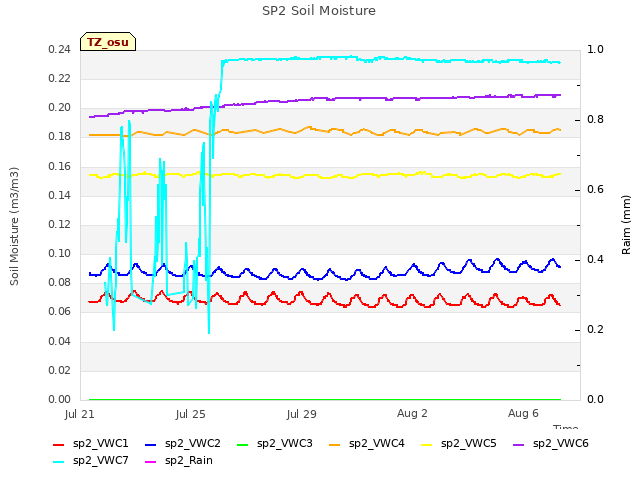Click the 0.04 left axis tick label
640x480 pixels.
point(59,341)
